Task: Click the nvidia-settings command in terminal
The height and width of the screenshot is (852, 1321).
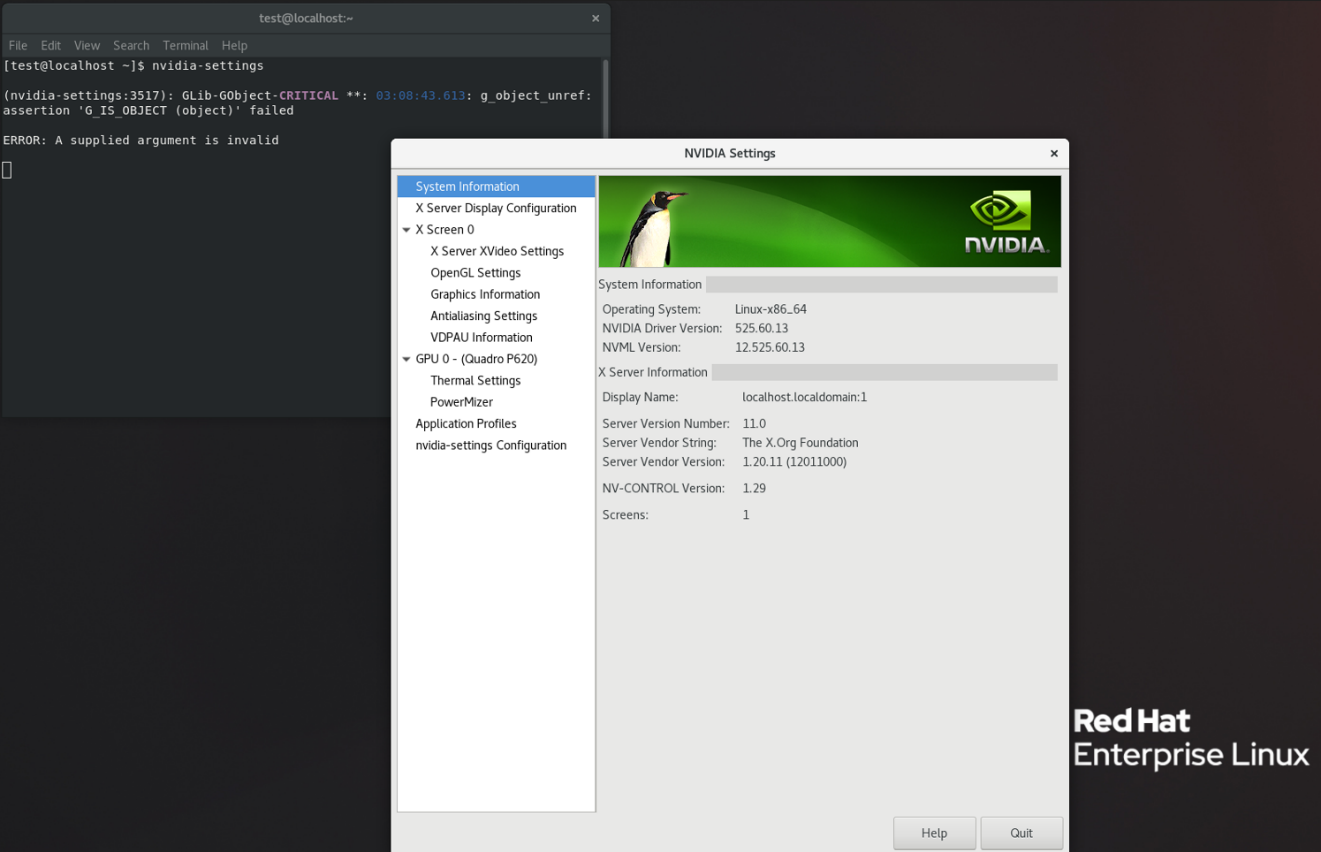Action: tap(208, 66)
